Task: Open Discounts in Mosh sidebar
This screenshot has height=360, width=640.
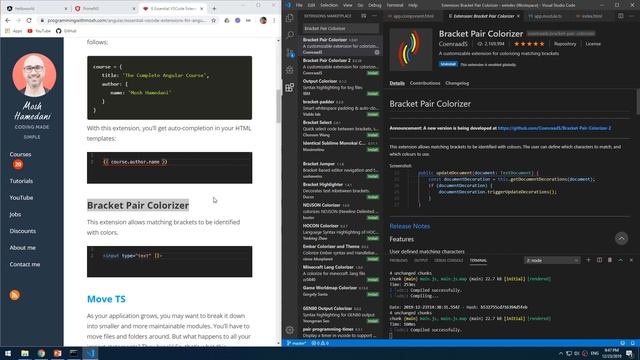Action: 23,231
